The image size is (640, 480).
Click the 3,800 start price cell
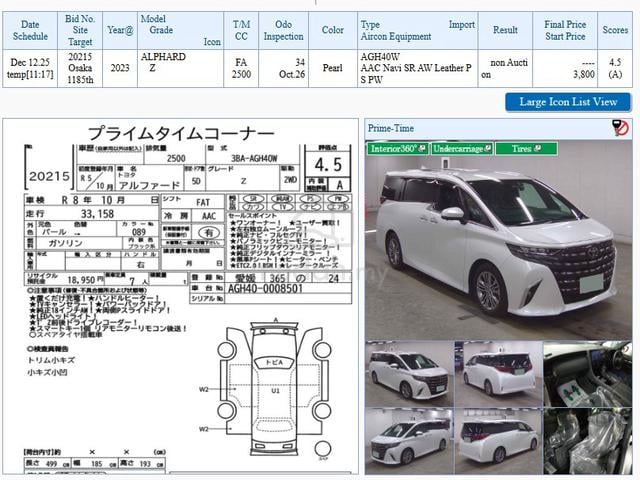pyautogui.click(x=565, y=69)
